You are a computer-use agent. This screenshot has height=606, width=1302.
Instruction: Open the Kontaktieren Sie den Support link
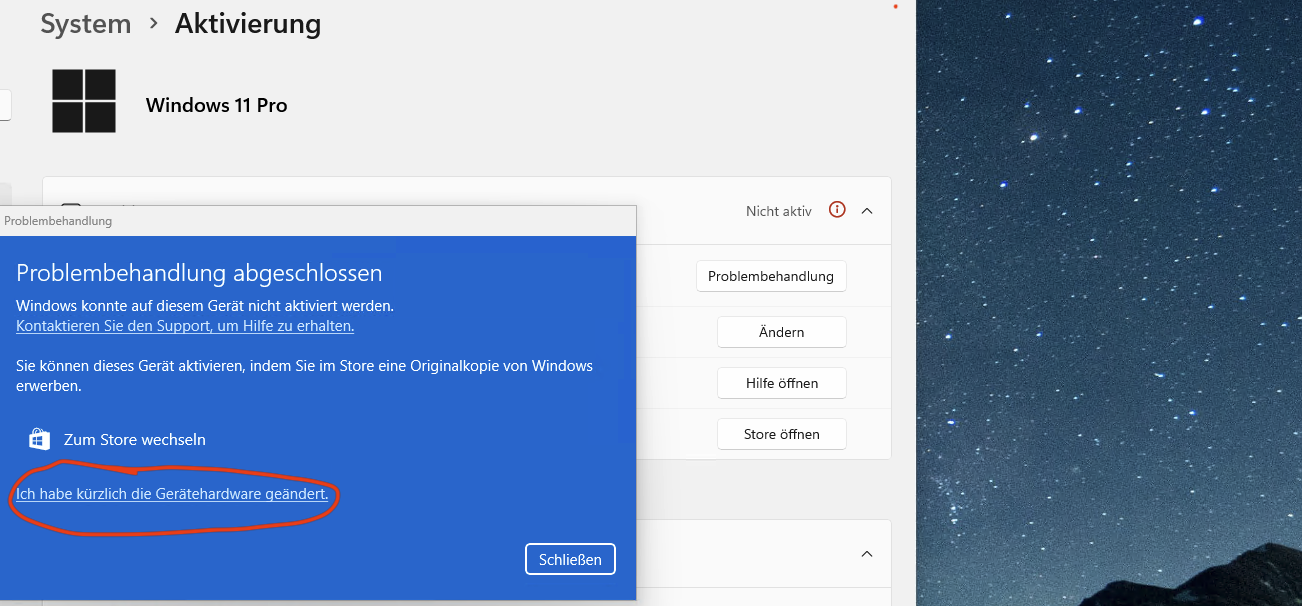(185, 326)
